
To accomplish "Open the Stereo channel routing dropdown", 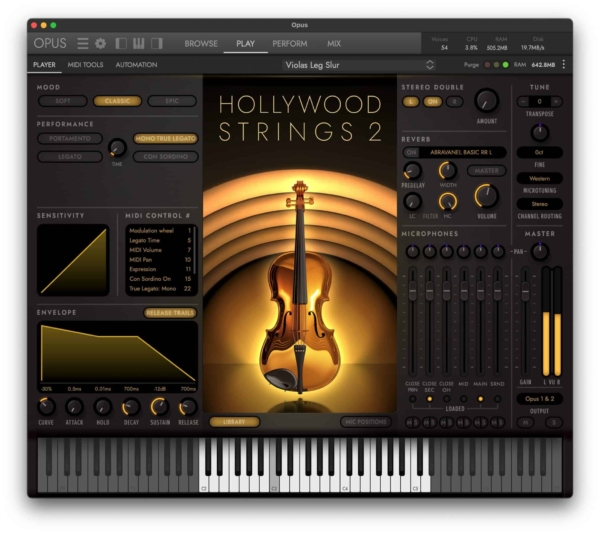I will (x=540, y=204).
